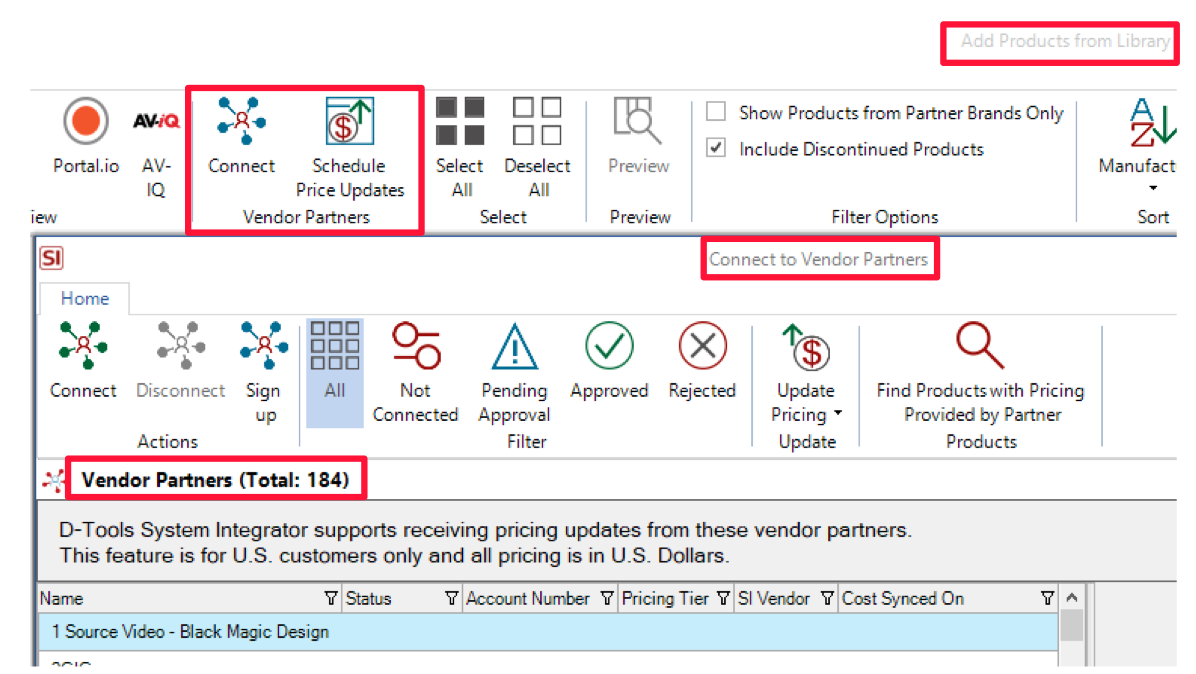Click the Name column header
Viewport: 1196px width, 674px height.
189,599
